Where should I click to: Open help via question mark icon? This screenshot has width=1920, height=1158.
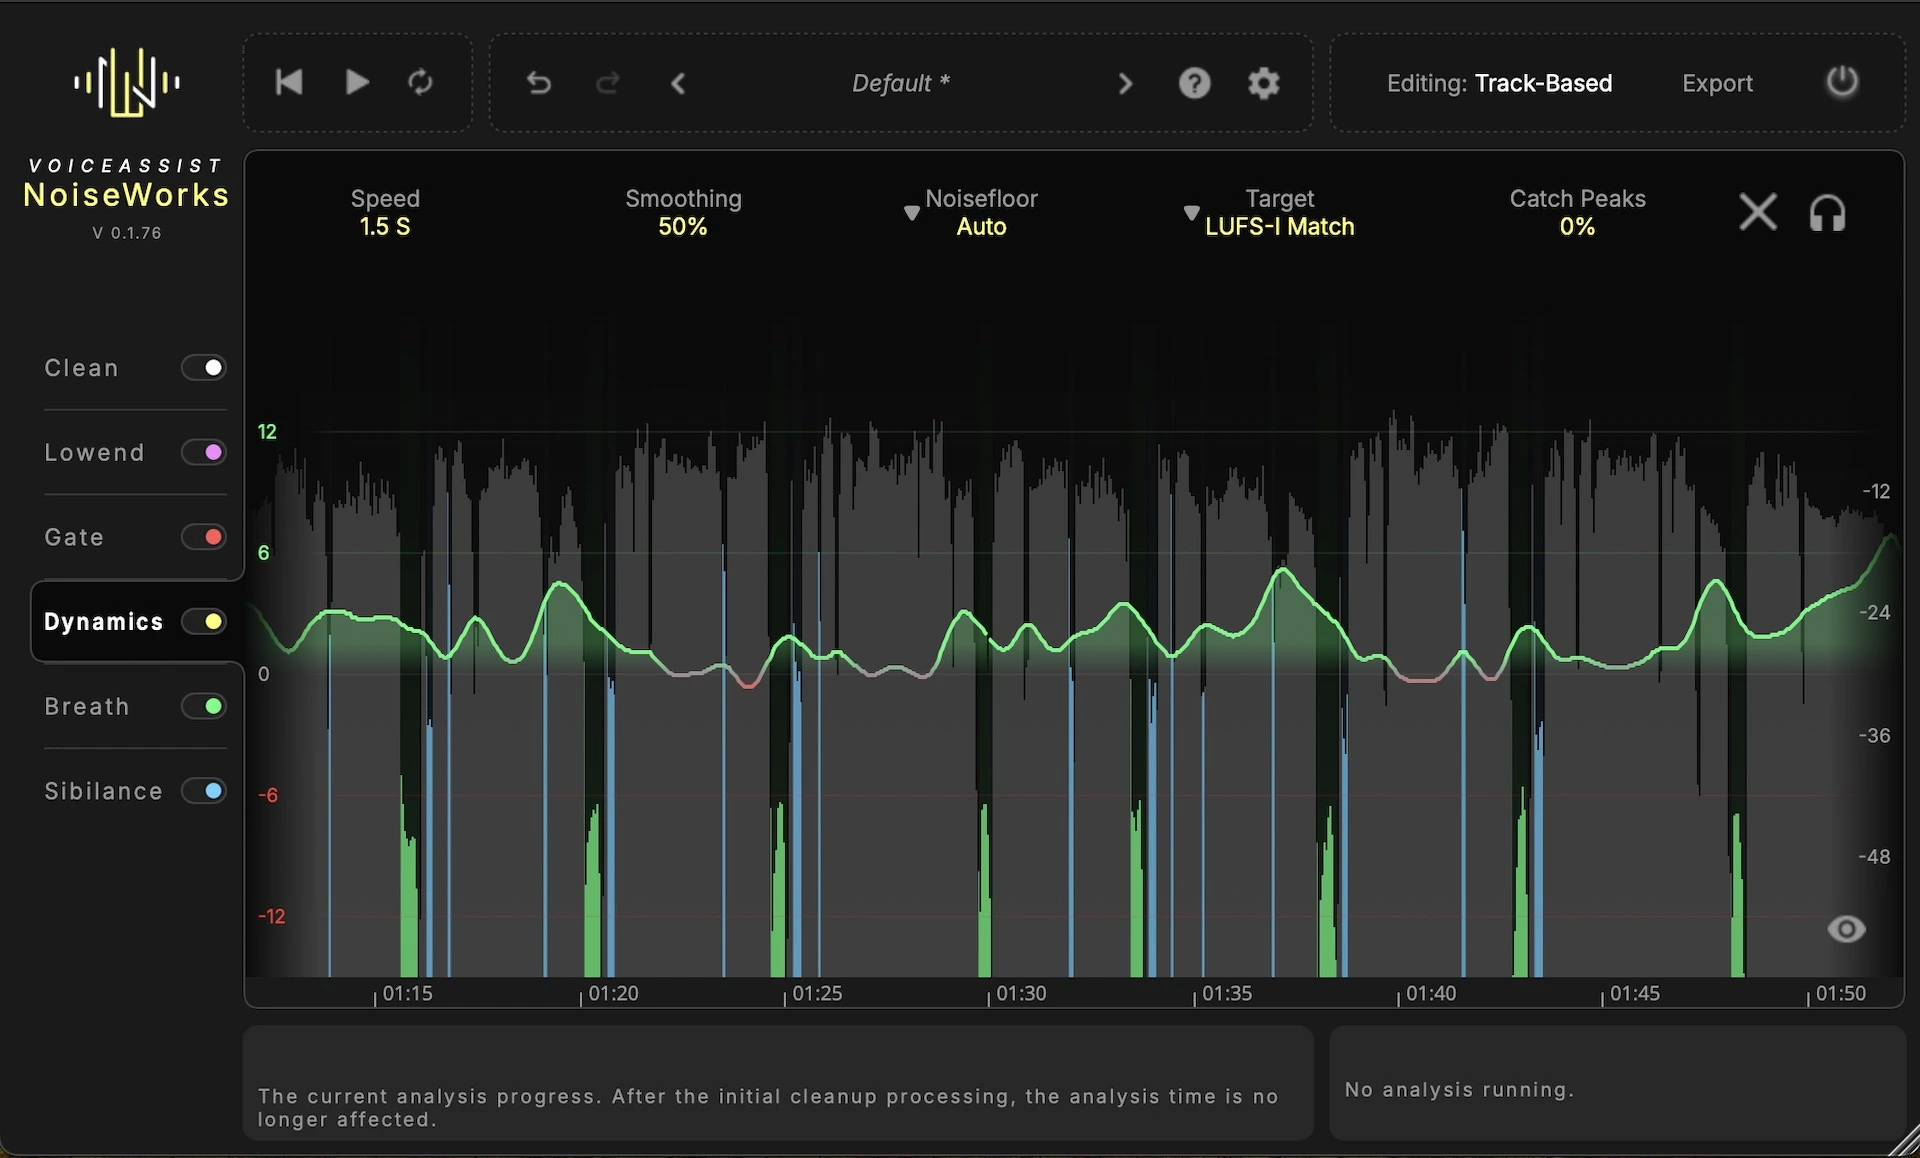(x=1194, y=83)
